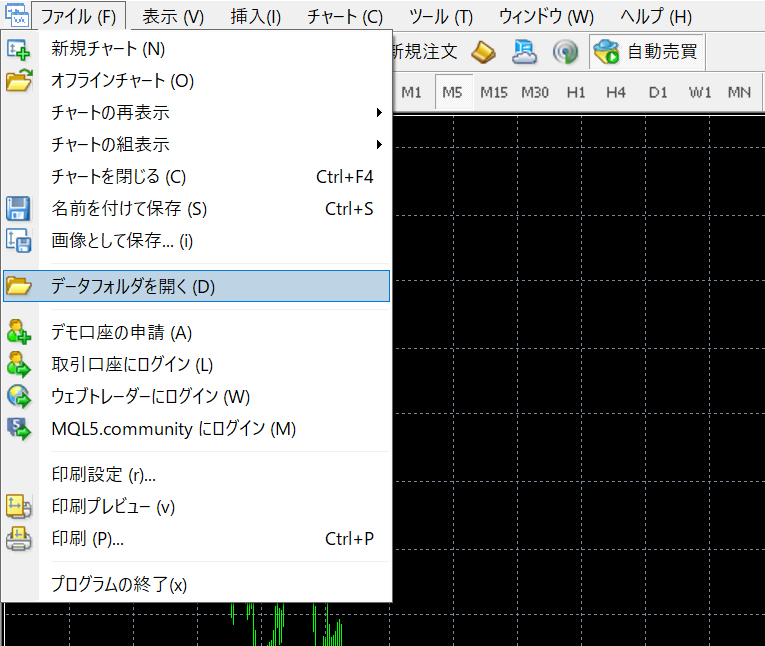This screenshot has width=765, height=646.
Task: Switch to MN timeframe
Action: click(739, 92)
